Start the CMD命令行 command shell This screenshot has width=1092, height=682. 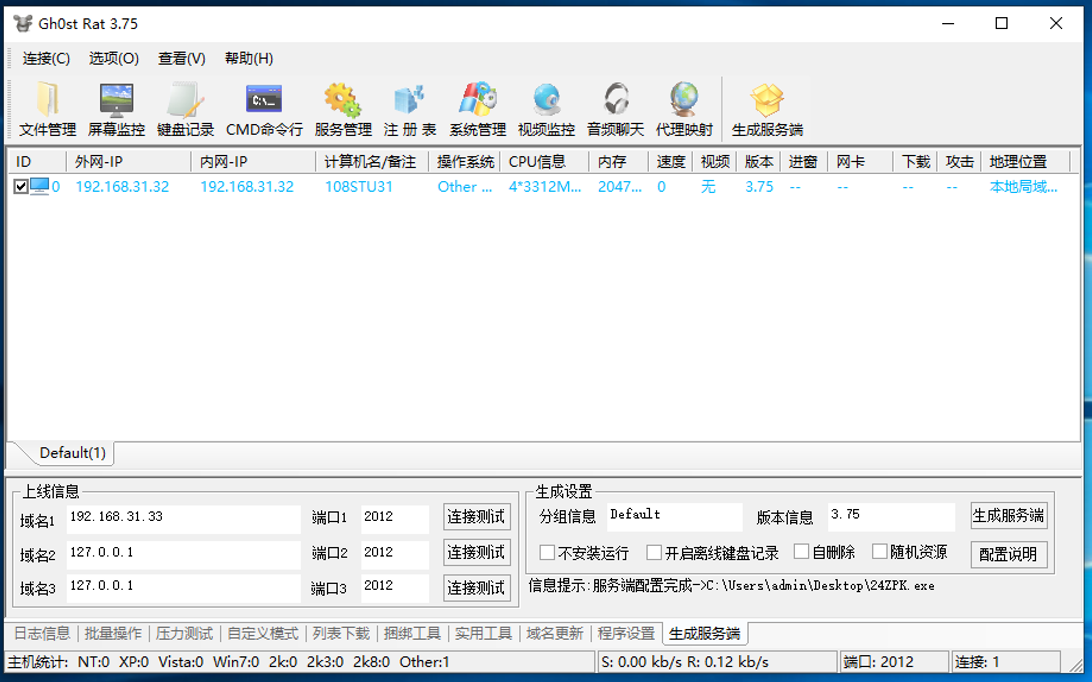tap(264, 109)
